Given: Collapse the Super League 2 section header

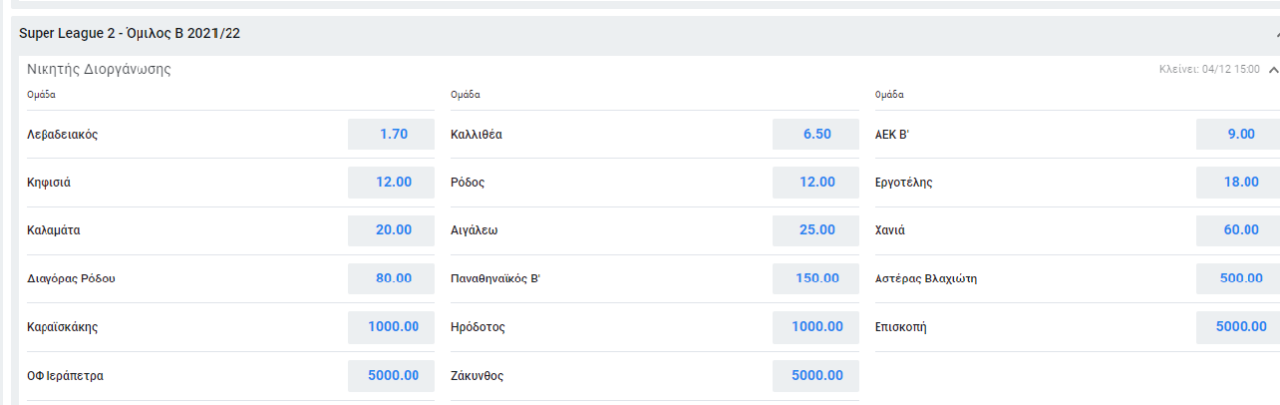Looking at the screenshot, I should 1276,34.
